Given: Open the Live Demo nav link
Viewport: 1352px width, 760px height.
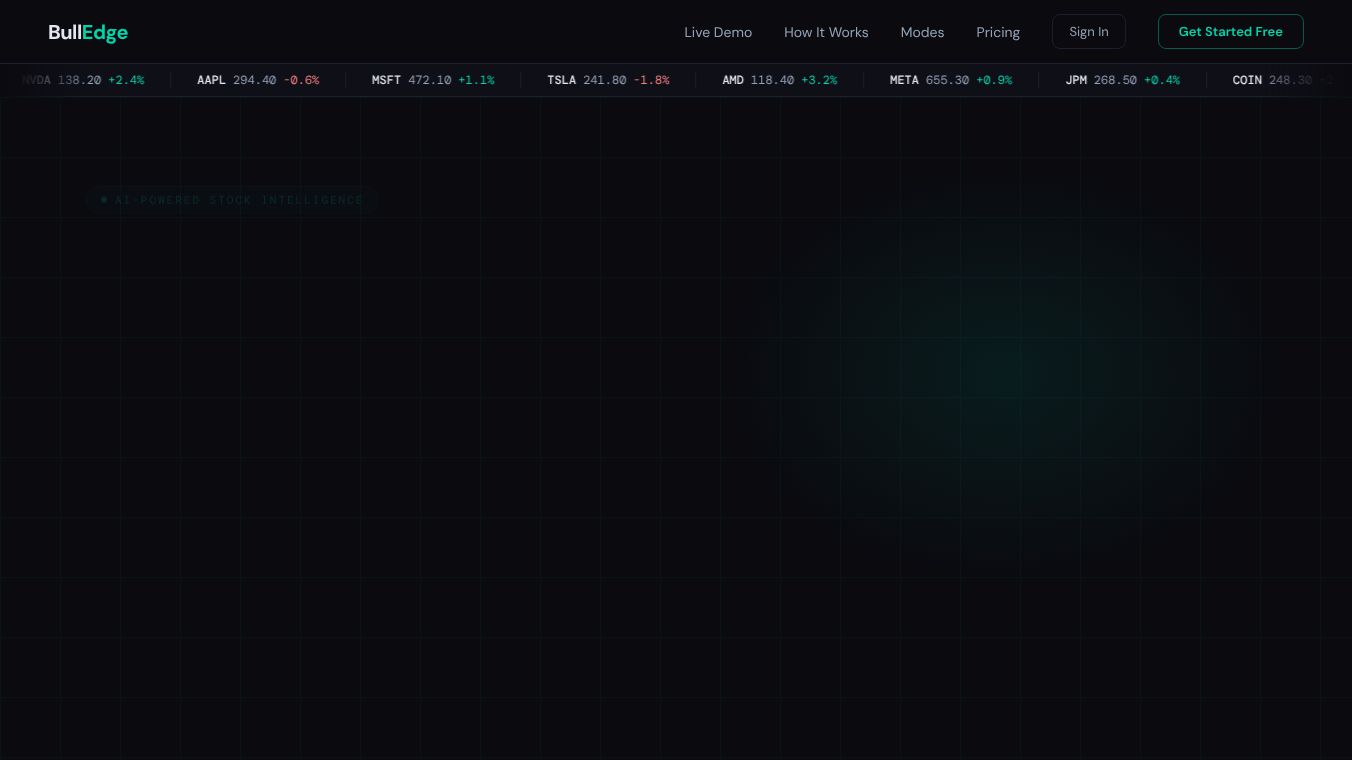Looking at the screenshot, I should (x=718, y=32).
